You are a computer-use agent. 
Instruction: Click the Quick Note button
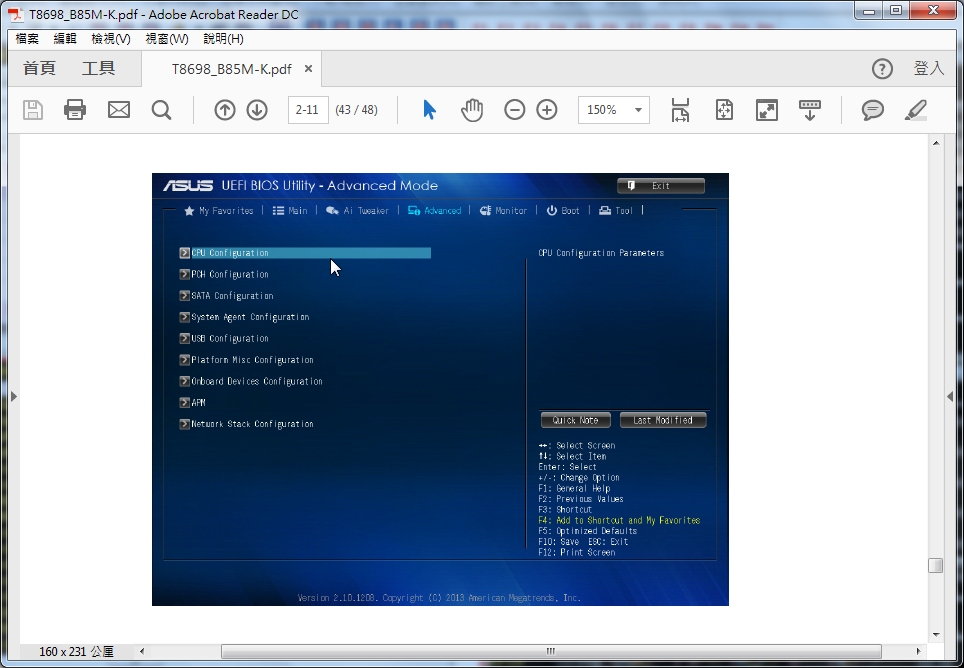point(575,420)
